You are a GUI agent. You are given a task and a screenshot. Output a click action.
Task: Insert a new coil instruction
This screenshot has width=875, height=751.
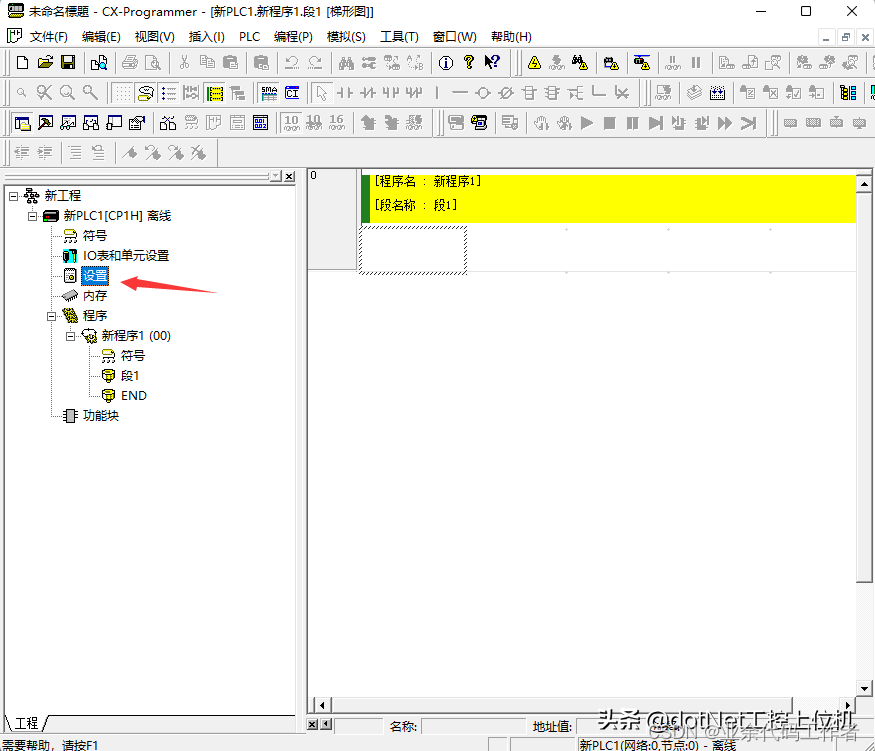tap(483, 93)
